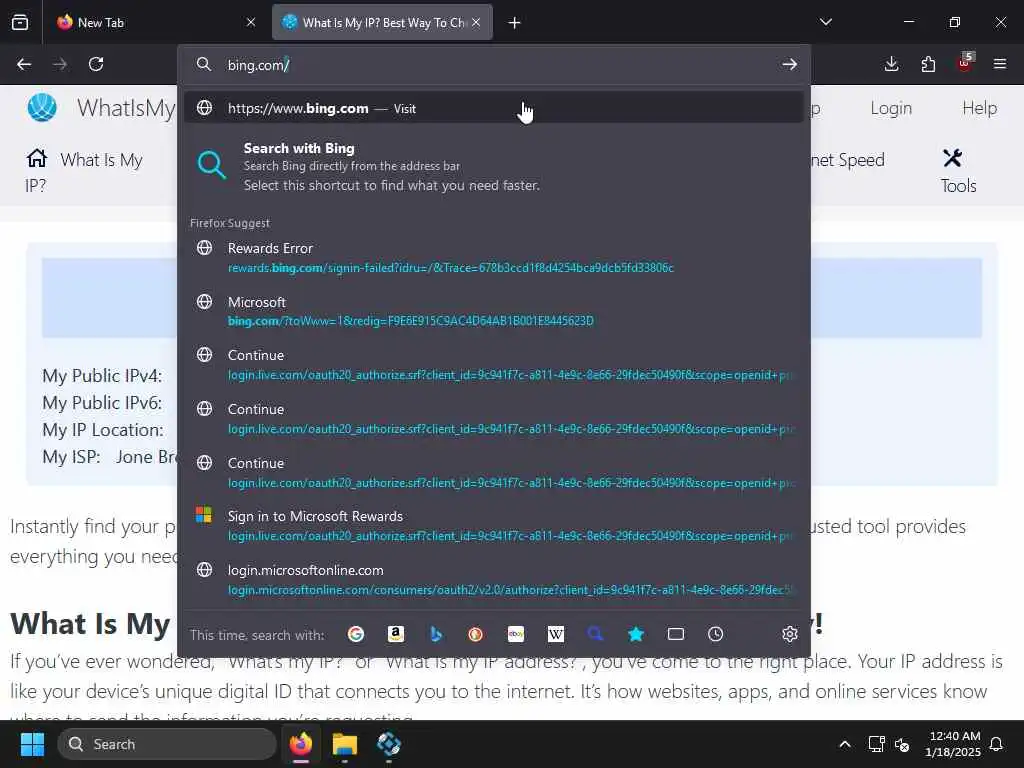This screenshot has width=1024, height=768.
Task: Click the red extension badge icon
Action: [x=965, y=63]
